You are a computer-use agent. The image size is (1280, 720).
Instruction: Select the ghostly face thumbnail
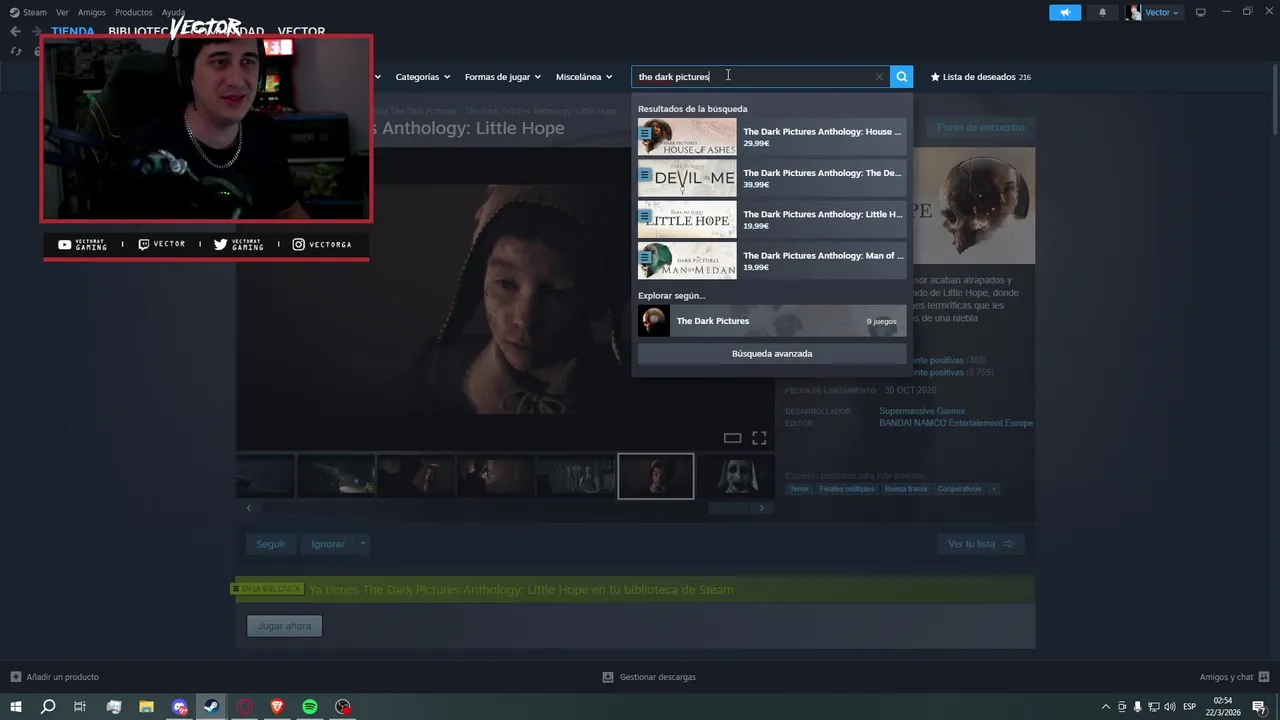pos(736,476)
